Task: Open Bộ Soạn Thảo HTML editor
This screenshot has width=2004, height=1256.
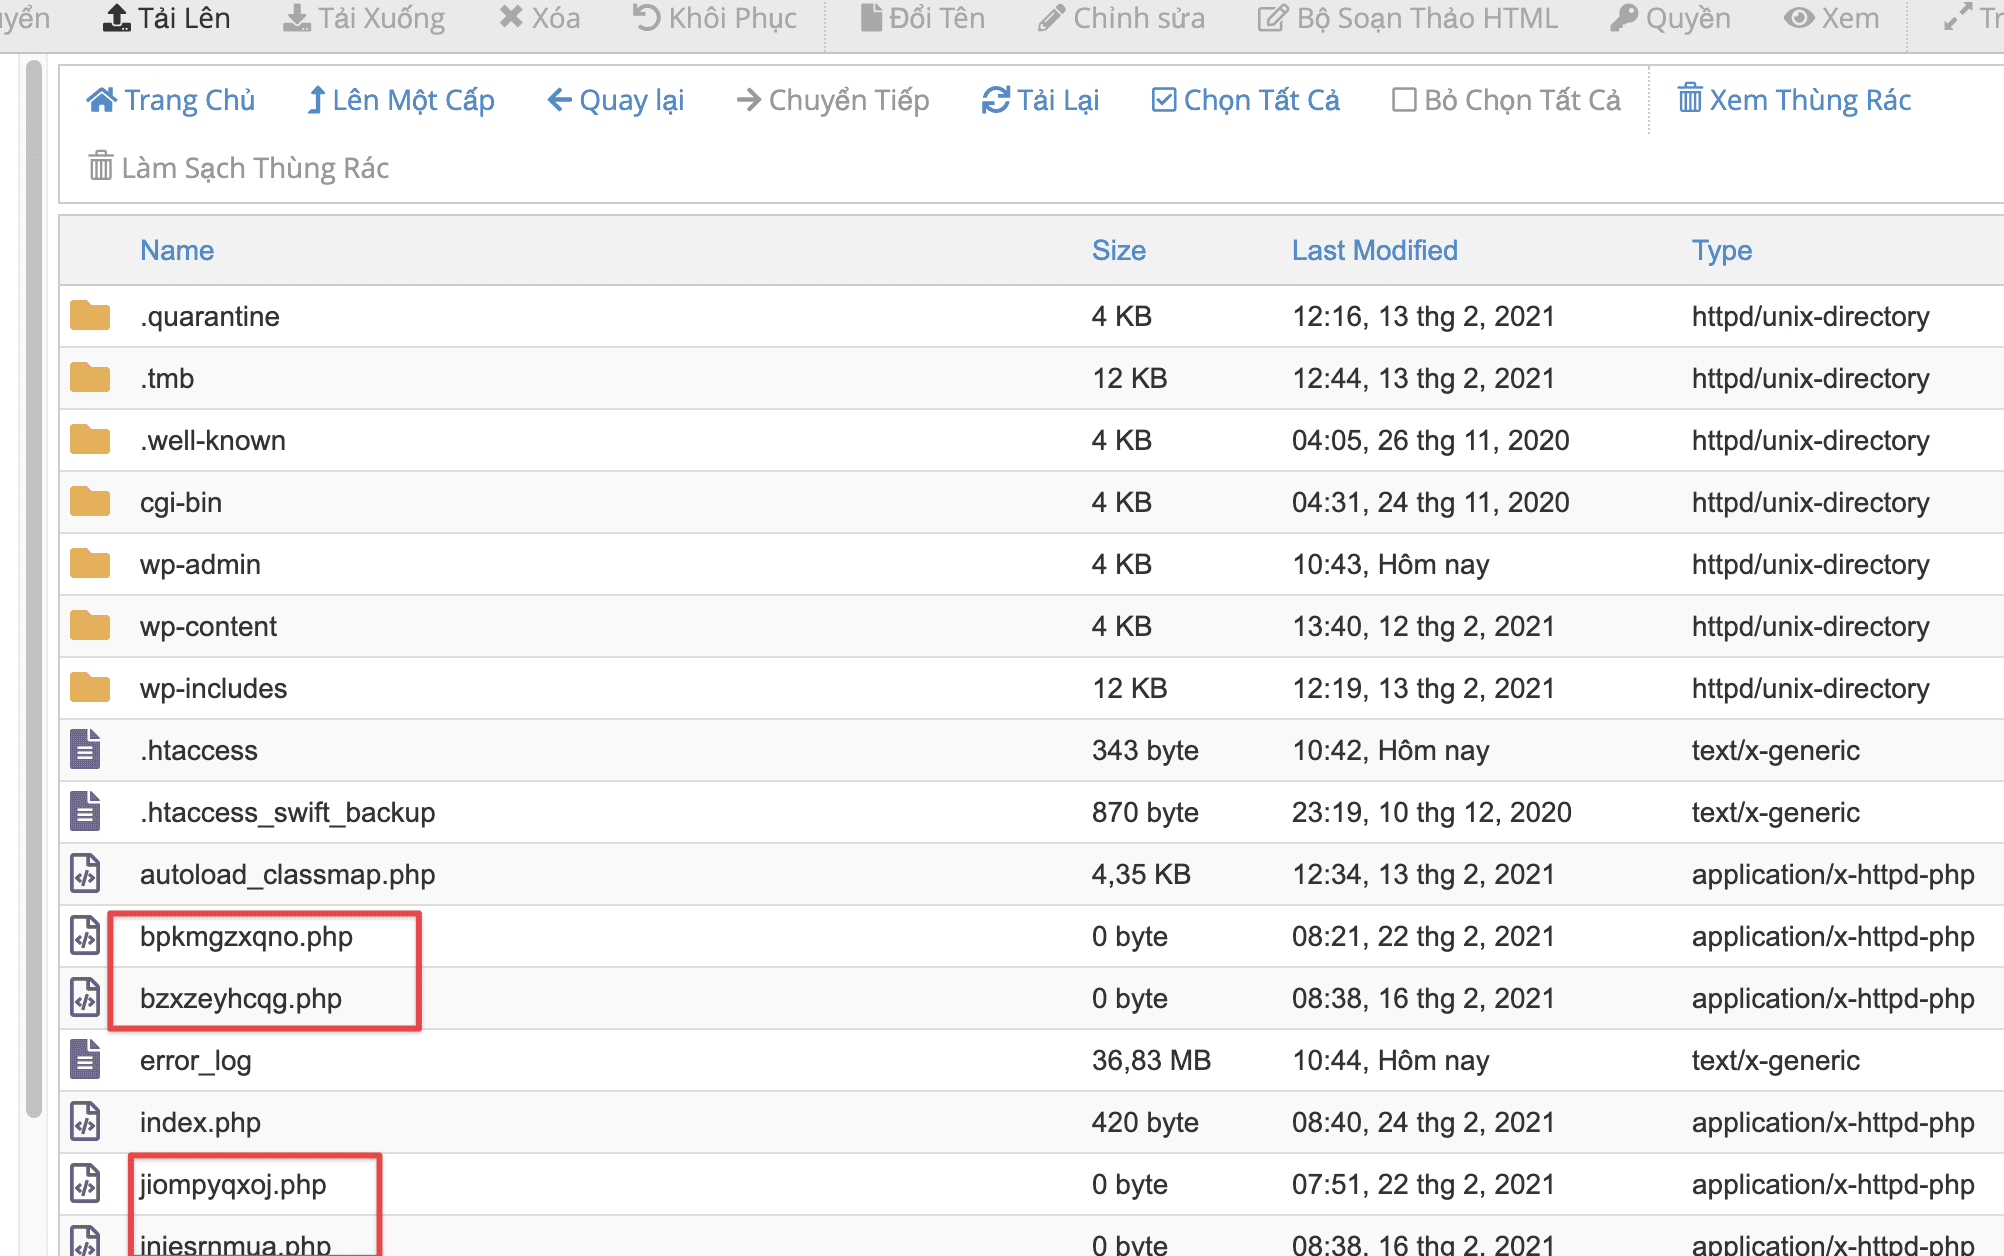Action: pyautogui.click(x=1407, y=18)
